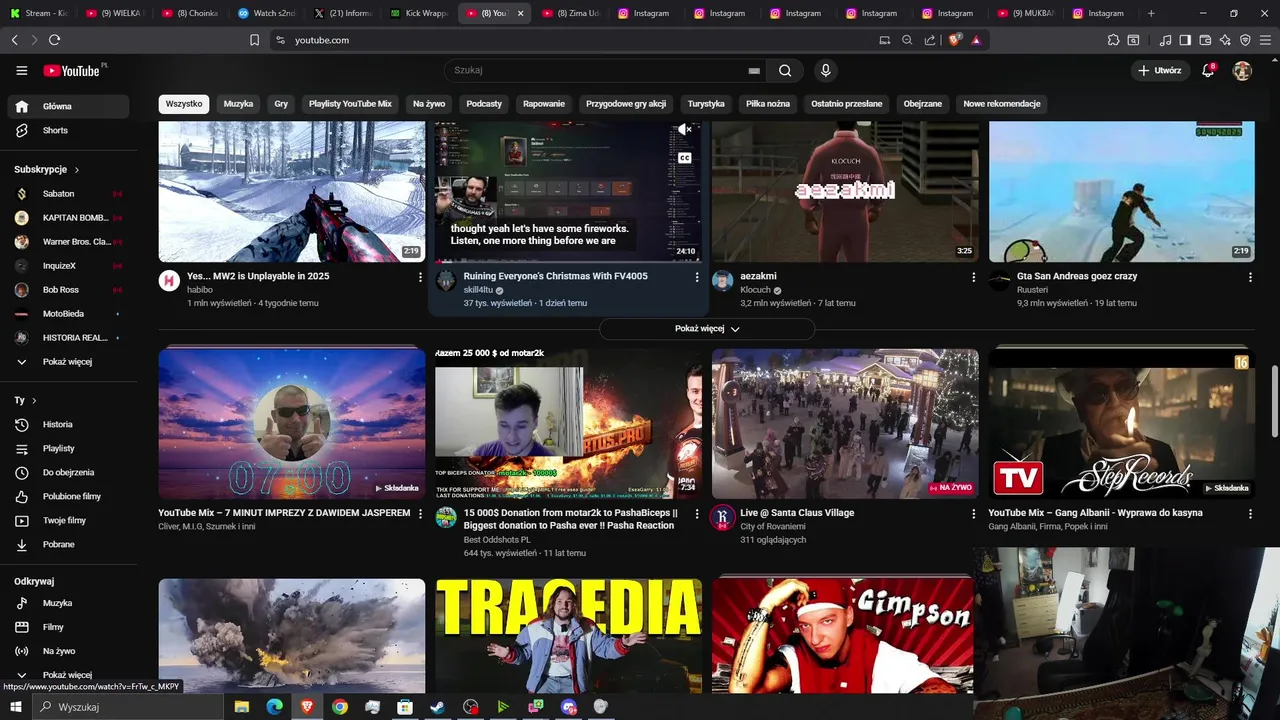Expand Pokaż więcej below the video row
Screen dimensions: 1280x720
(707, 329)
